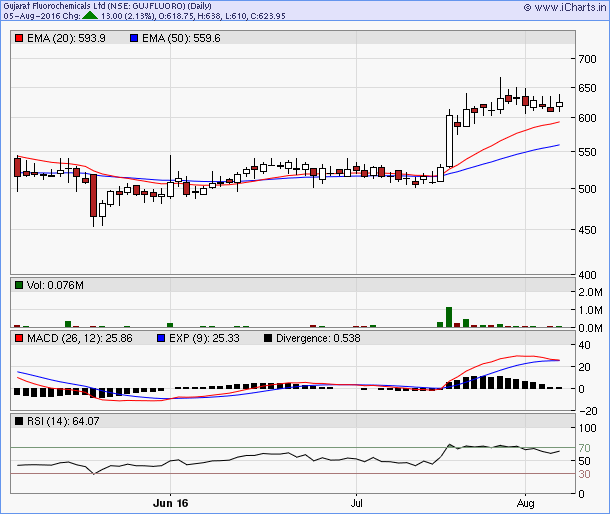Click the -20 MACD axis label
This screenshot has height=514, width=610.
click(587, 411)
